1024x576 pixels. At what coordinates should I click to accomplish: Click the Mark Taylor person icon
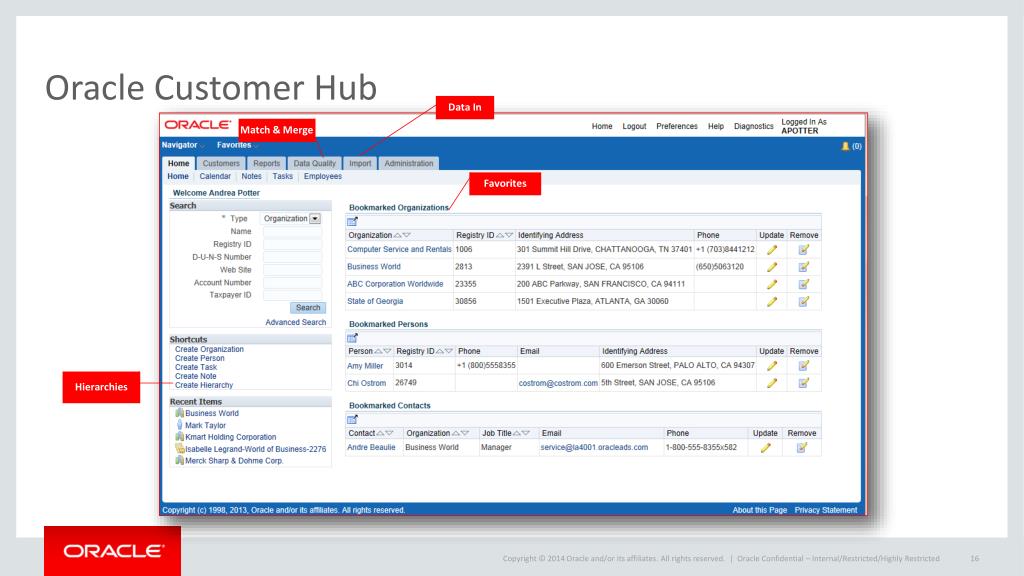(180, 424)
